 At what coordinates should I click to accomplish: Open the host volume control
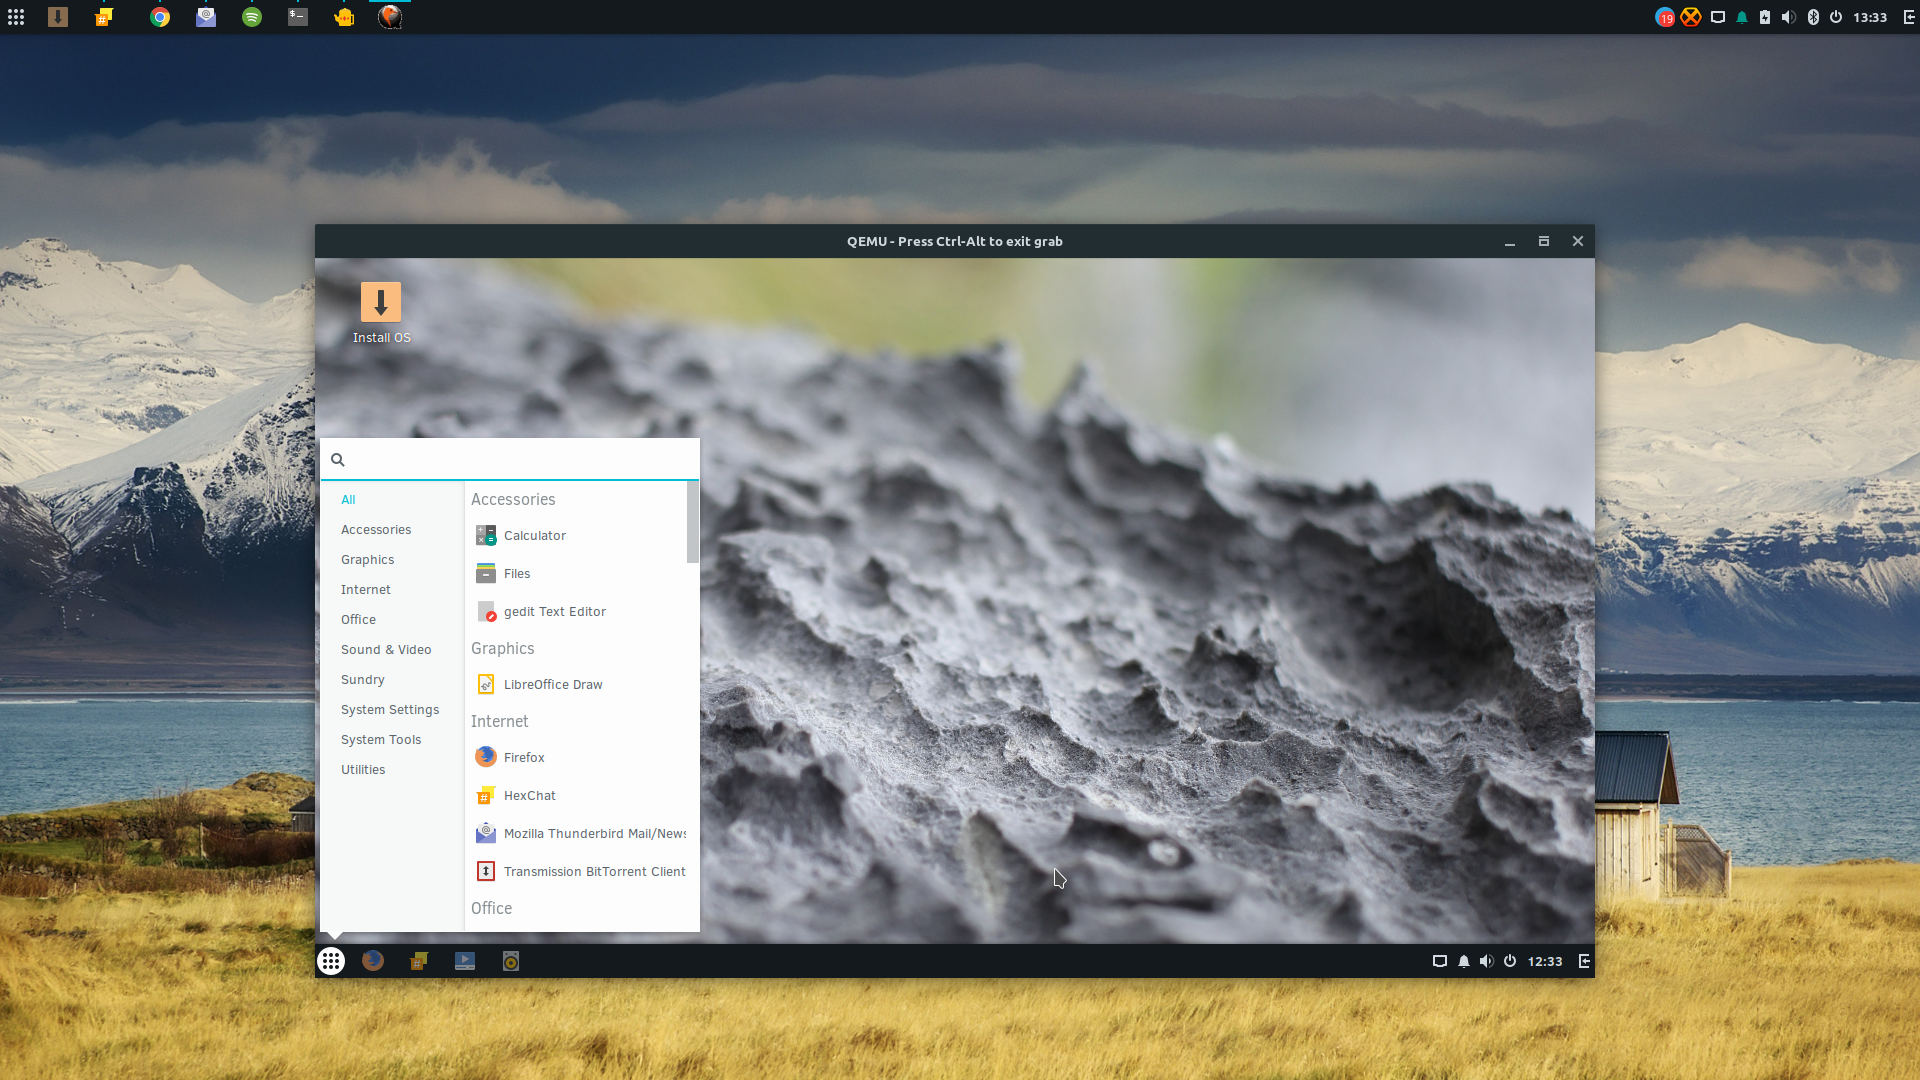(x=1789, y=17)
